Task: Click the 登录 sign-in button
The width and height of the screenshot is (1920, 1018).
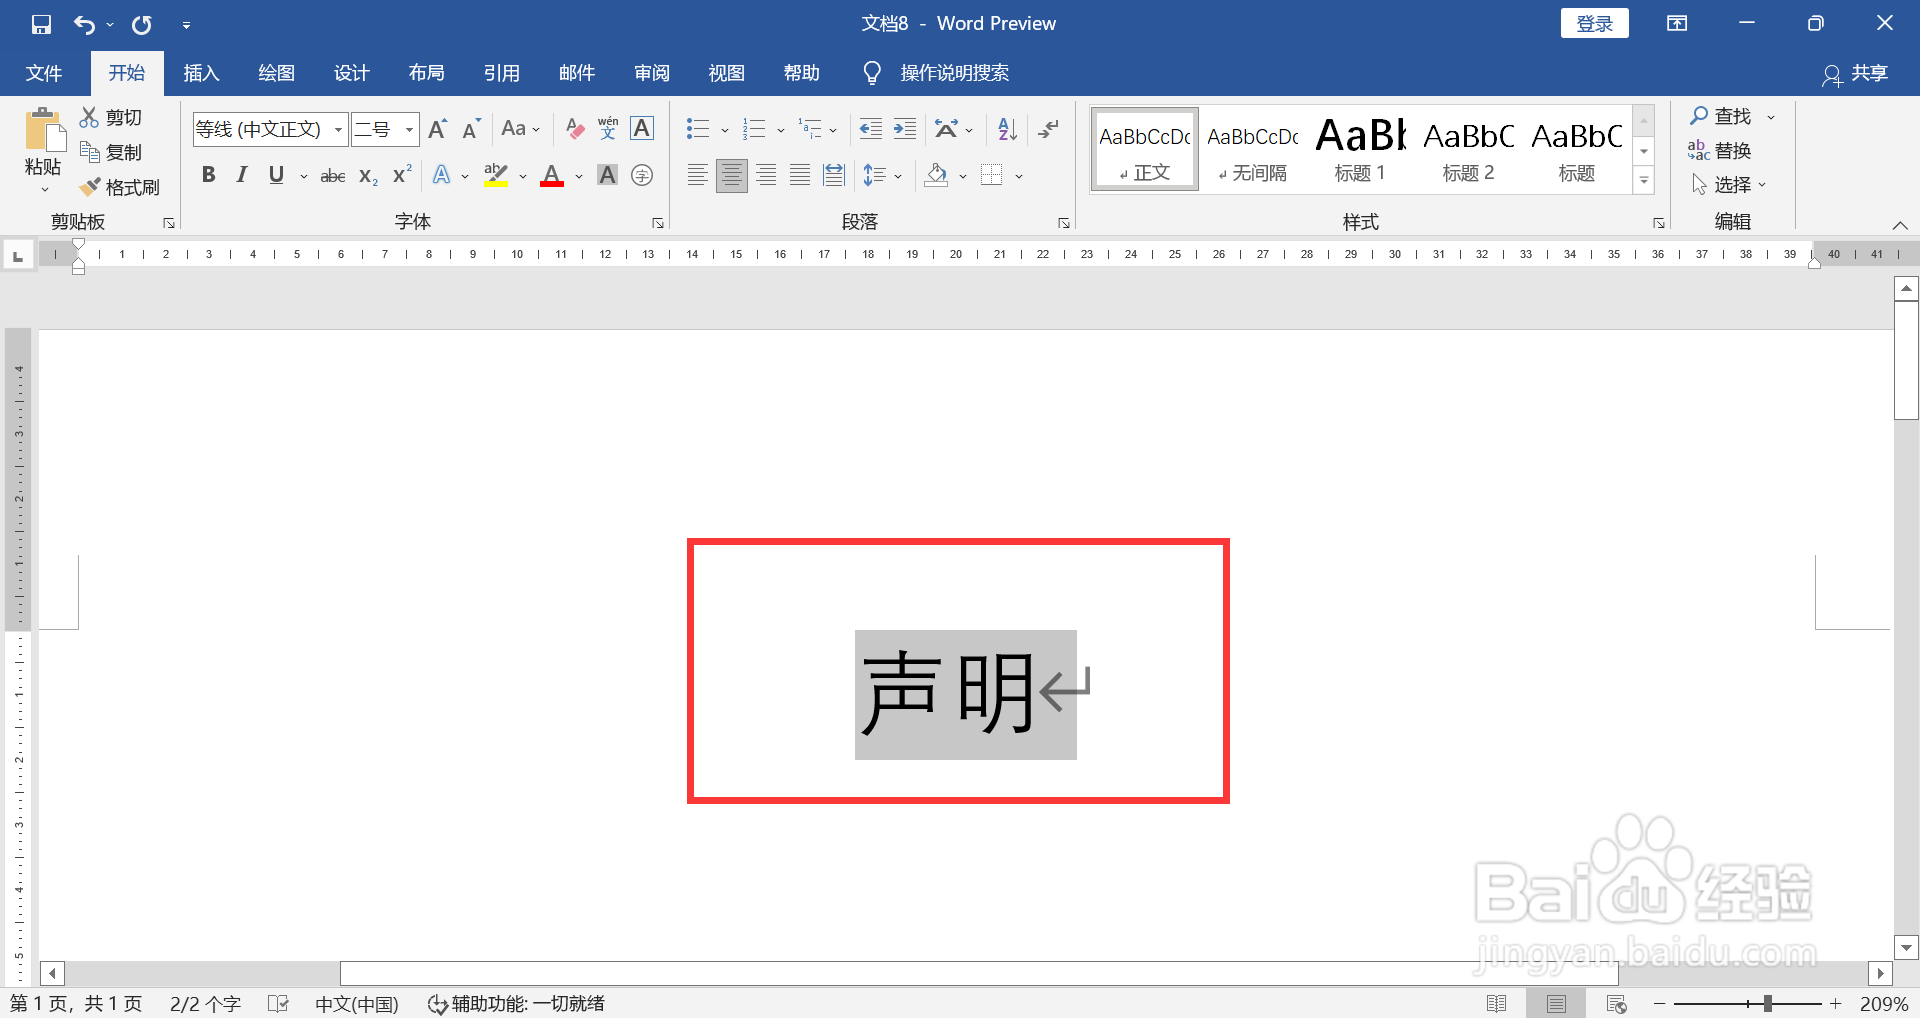Action: (1594, 24)
